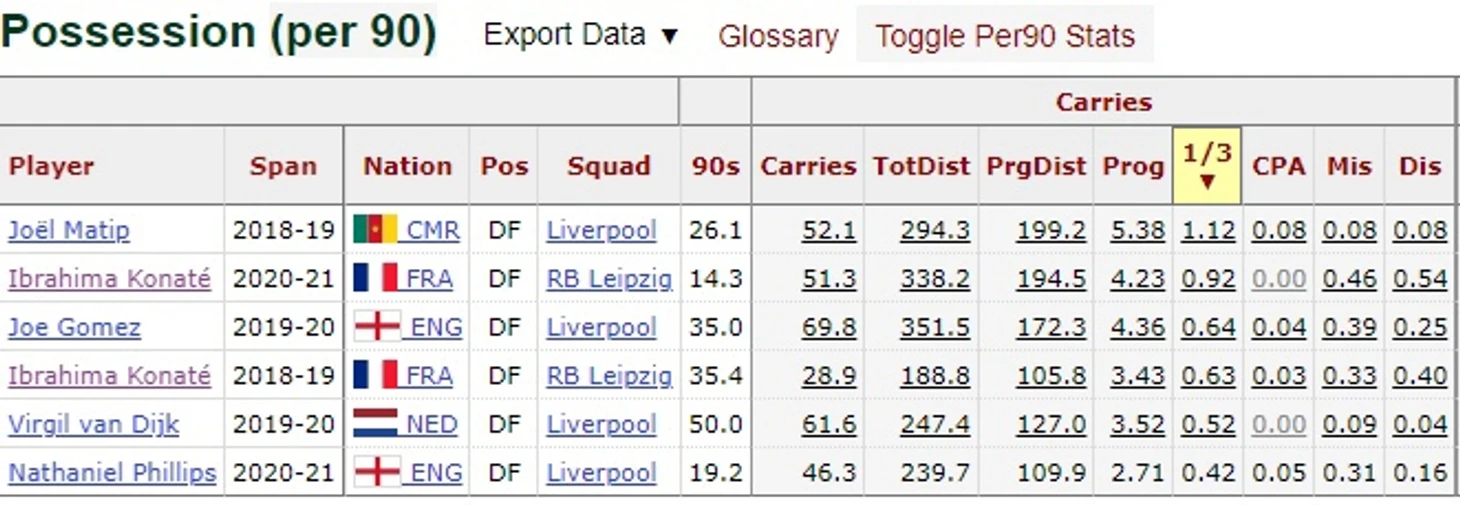Click the England flag for Nathaniel Phillips
Viewport: 1460px width, 505px height.
point(377,471)
